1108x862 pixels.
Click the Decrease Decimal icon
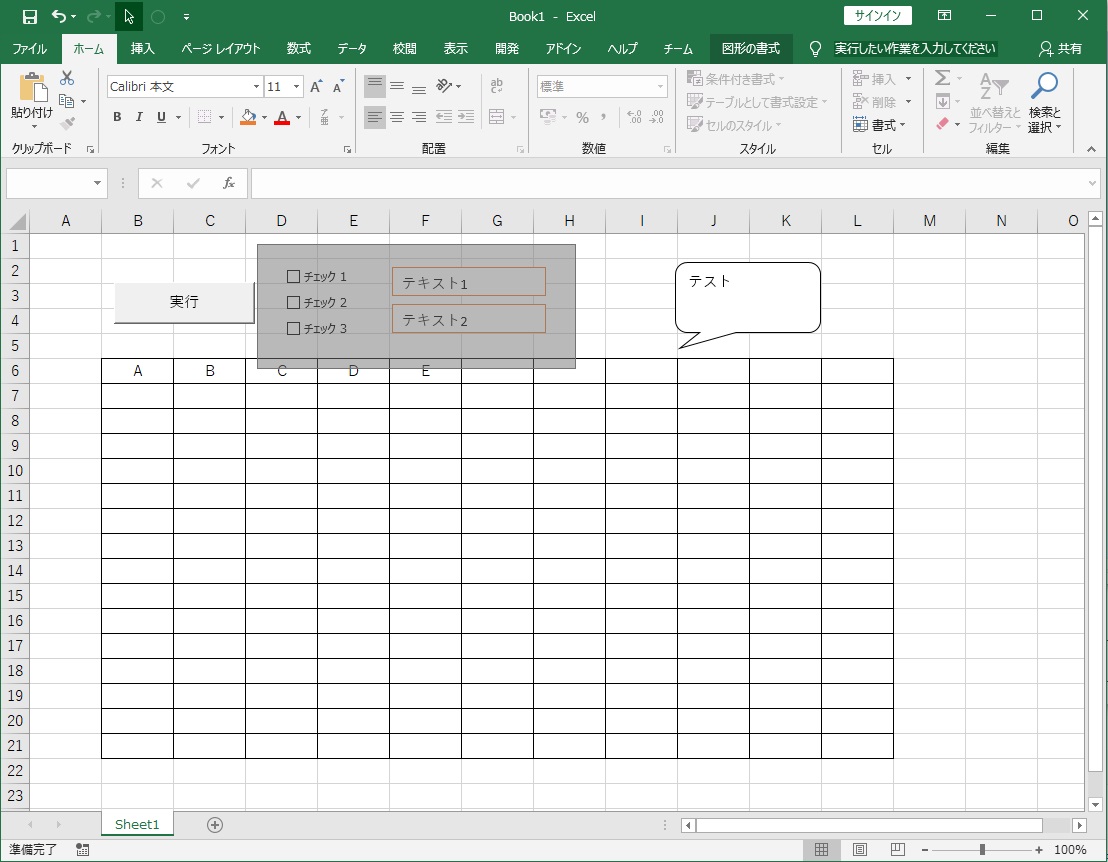coord(657,117)
